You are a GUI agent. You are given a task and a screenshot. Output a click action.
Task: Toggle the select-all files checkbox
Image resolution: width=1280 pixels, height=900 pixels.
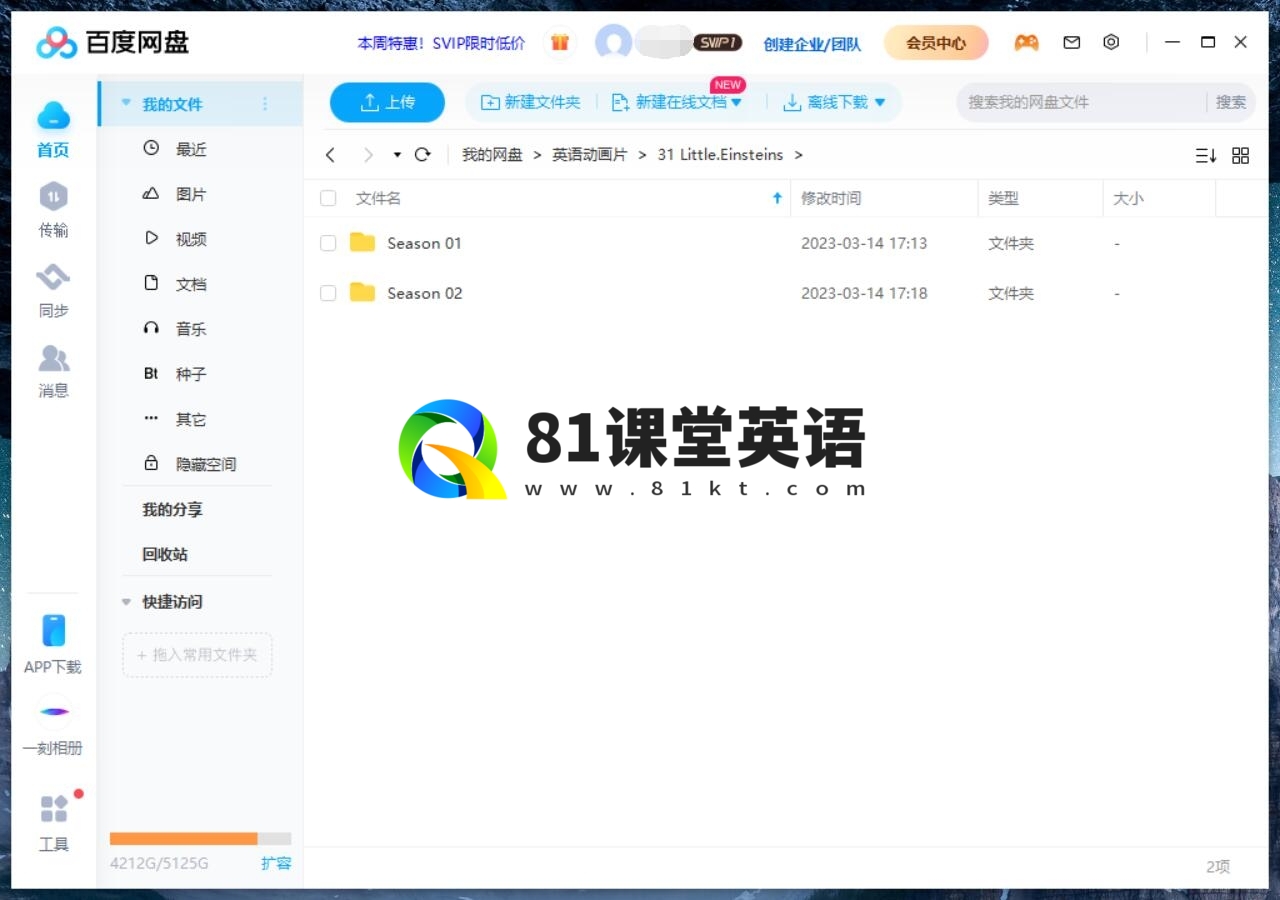[328, 198]
